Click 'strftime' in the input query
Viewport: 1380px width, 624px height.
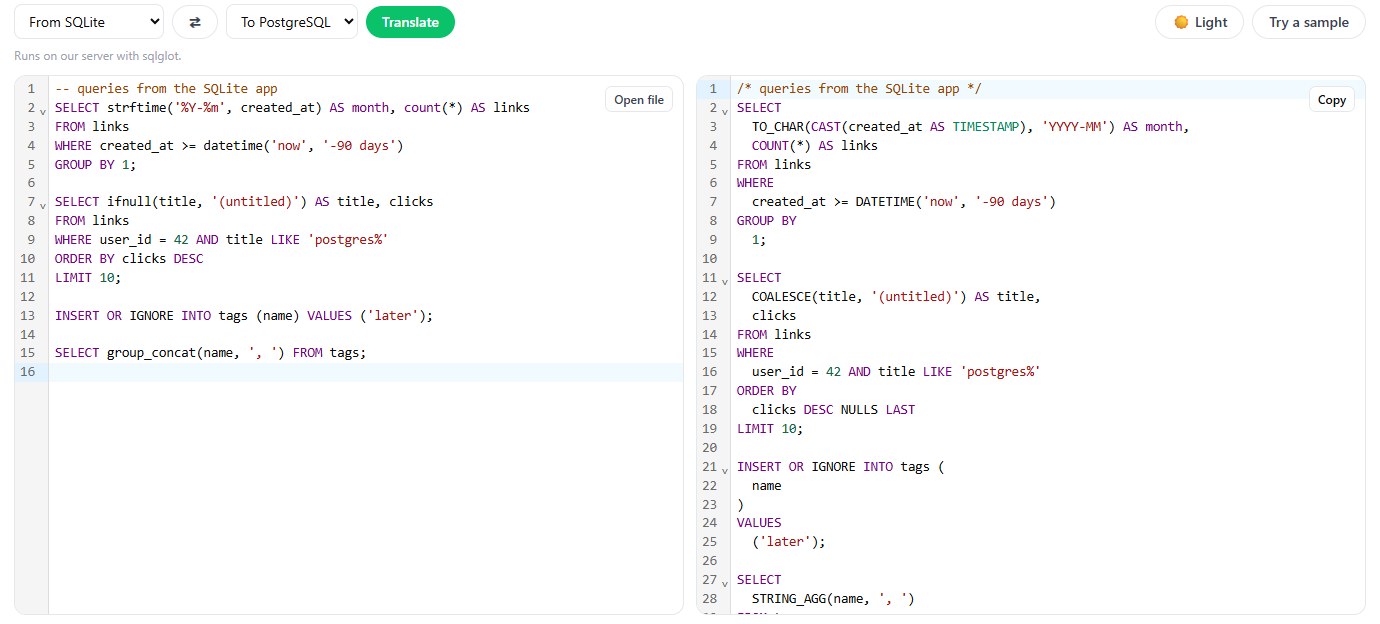137,107
